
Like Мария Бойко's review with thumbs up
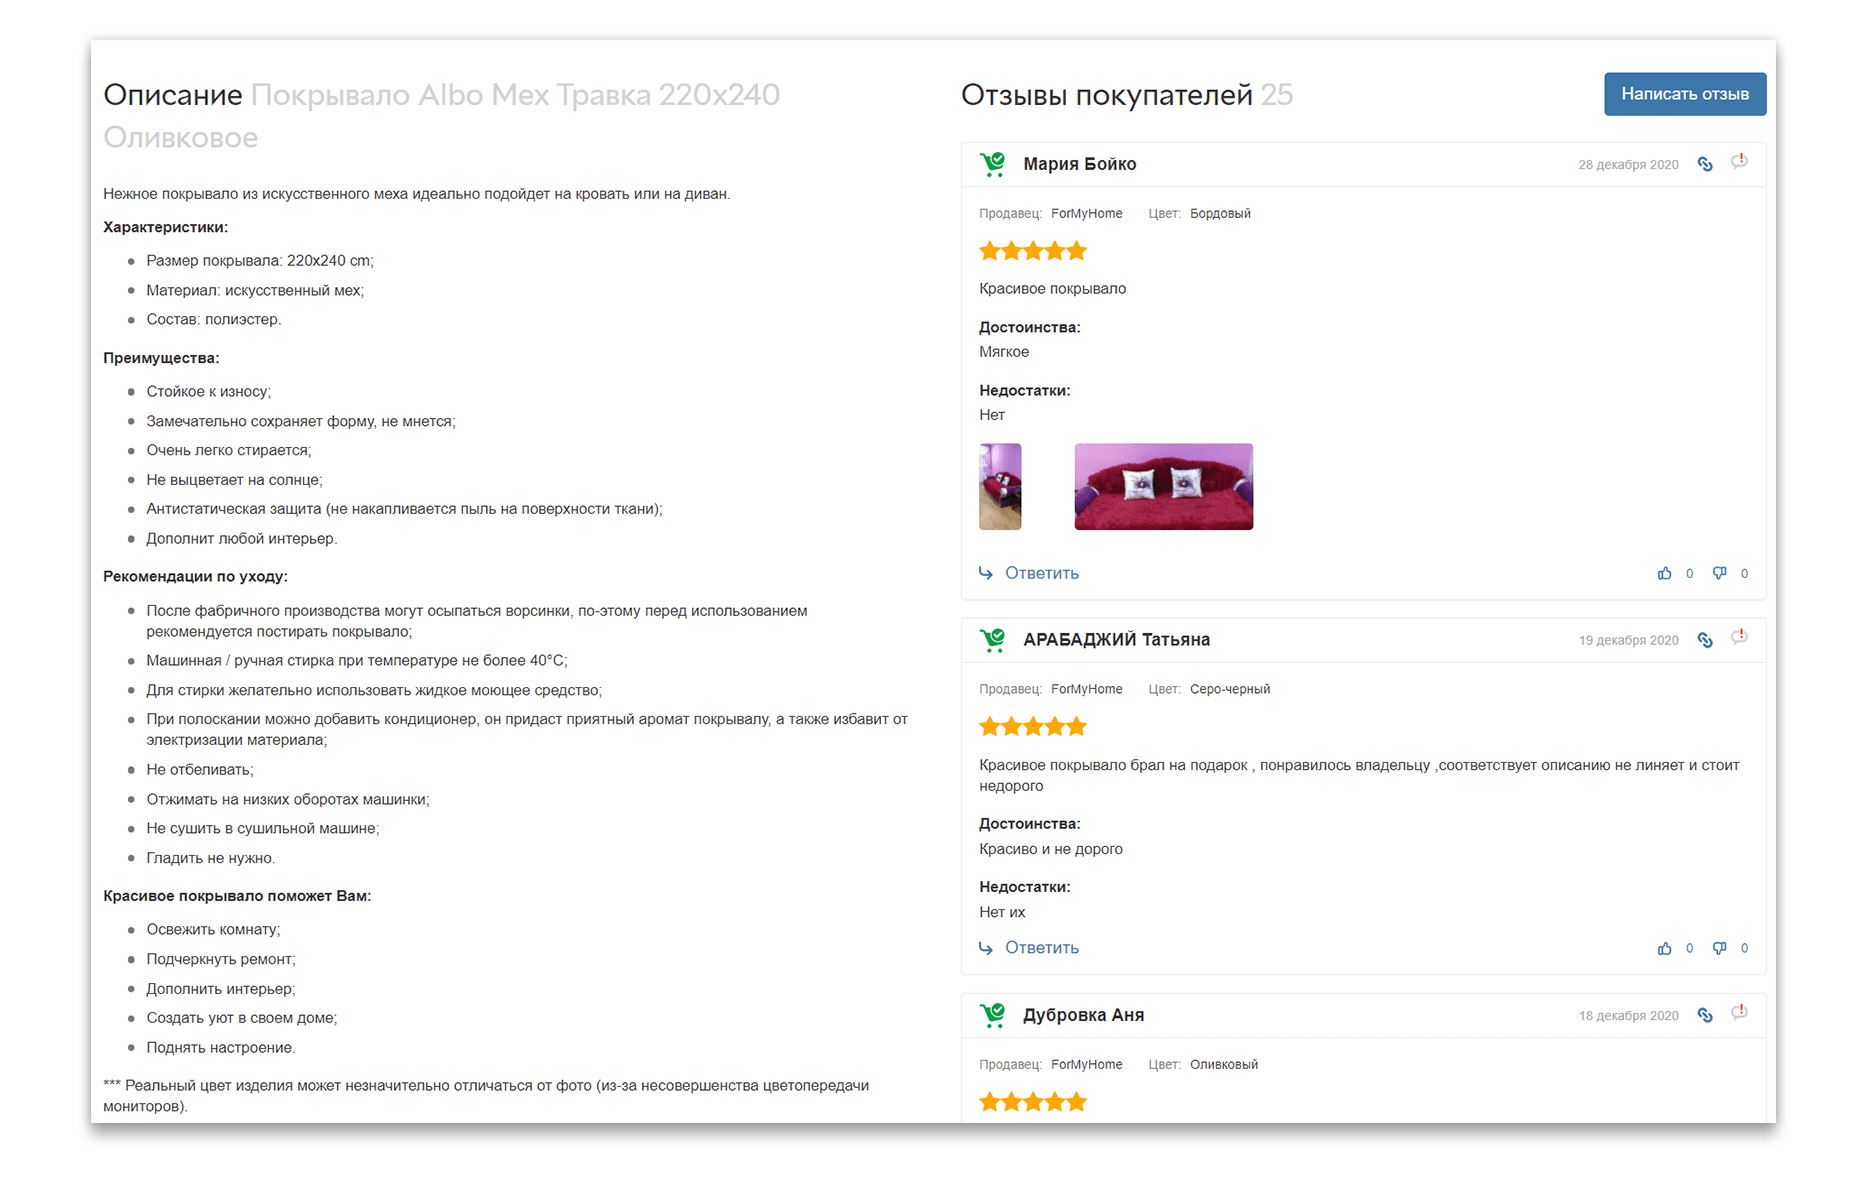click(x=1664, y=573)
